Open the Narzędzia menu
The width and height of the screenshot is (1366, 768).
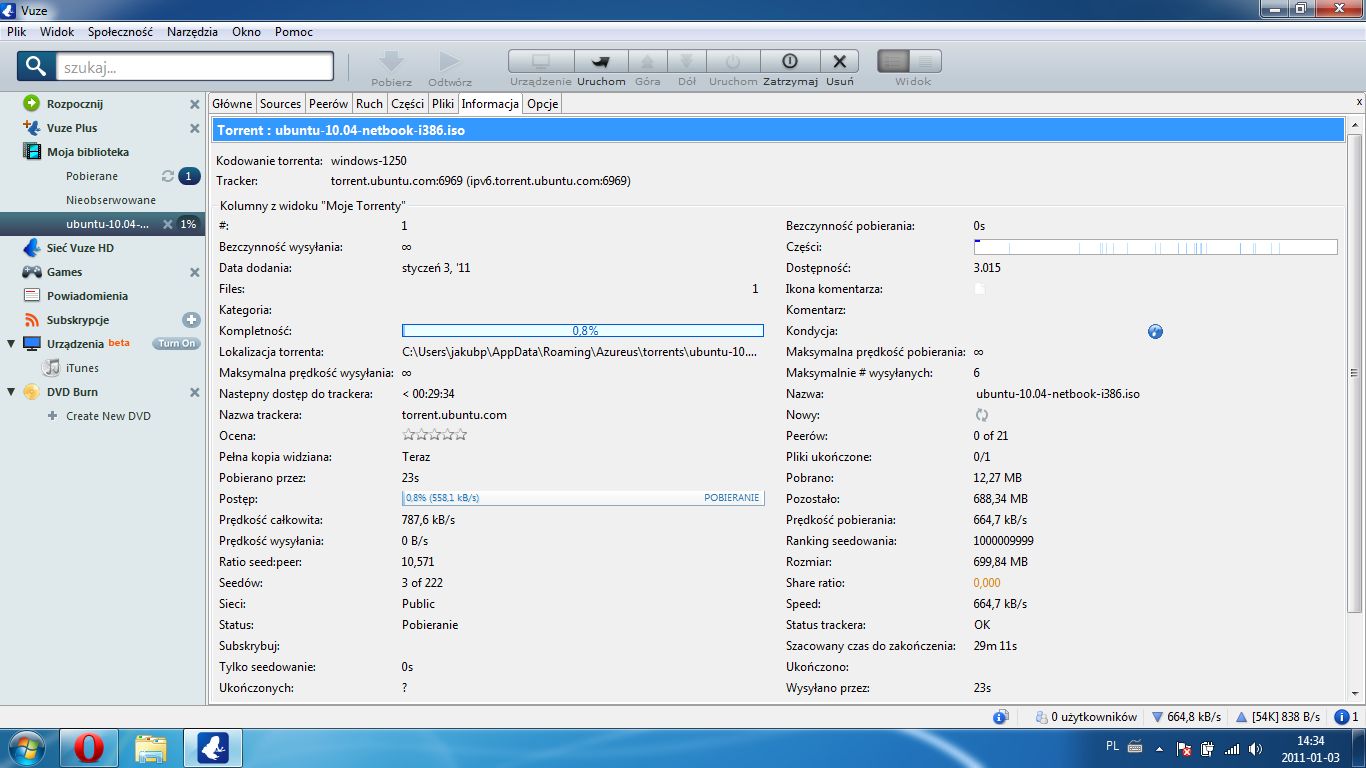(192, 32)
